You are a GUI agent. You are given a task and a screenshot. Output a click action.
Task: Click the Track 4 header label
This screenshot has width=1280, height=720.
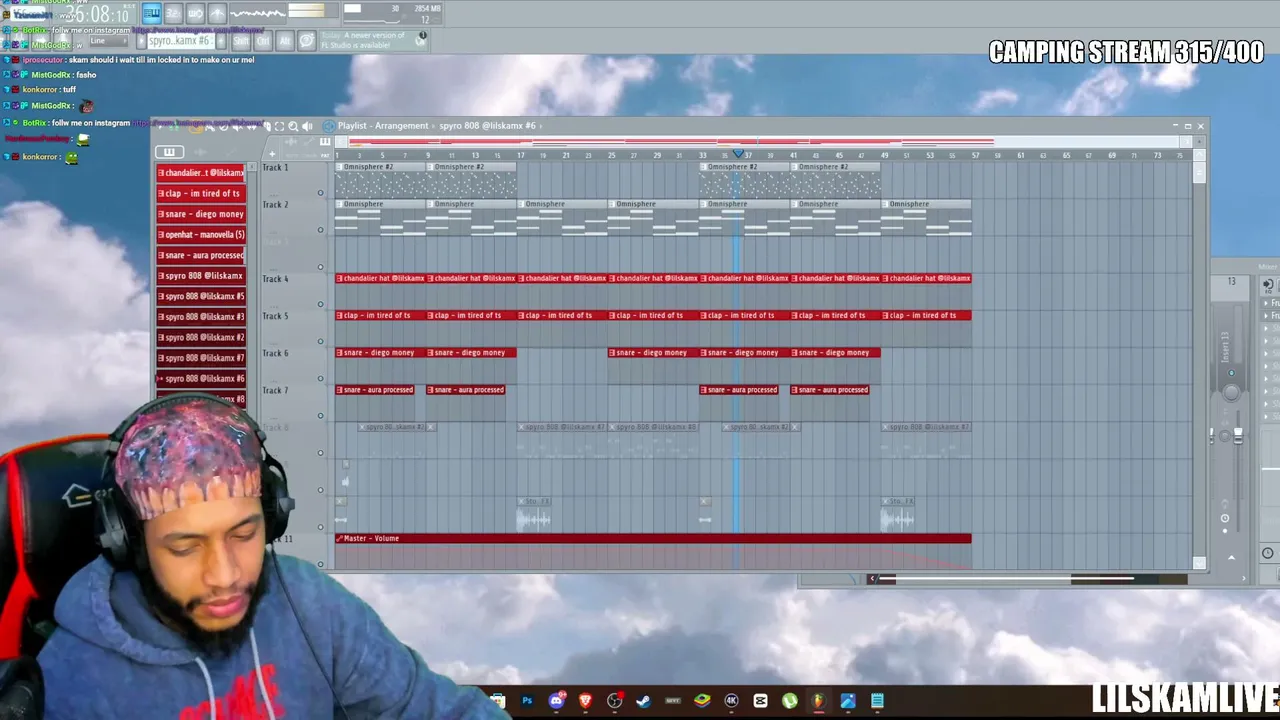pyautogui.click(x=275, y=279)
